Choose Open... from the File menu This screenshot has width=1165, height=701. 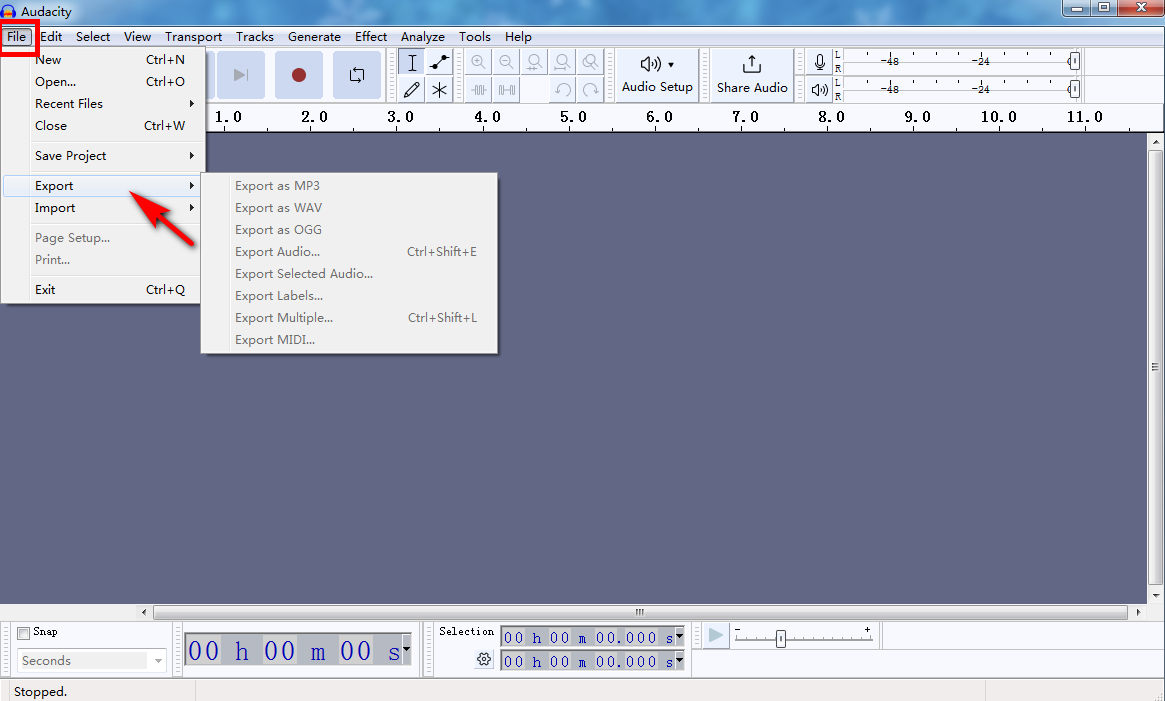pyautogui.click(x=103, y=82)
